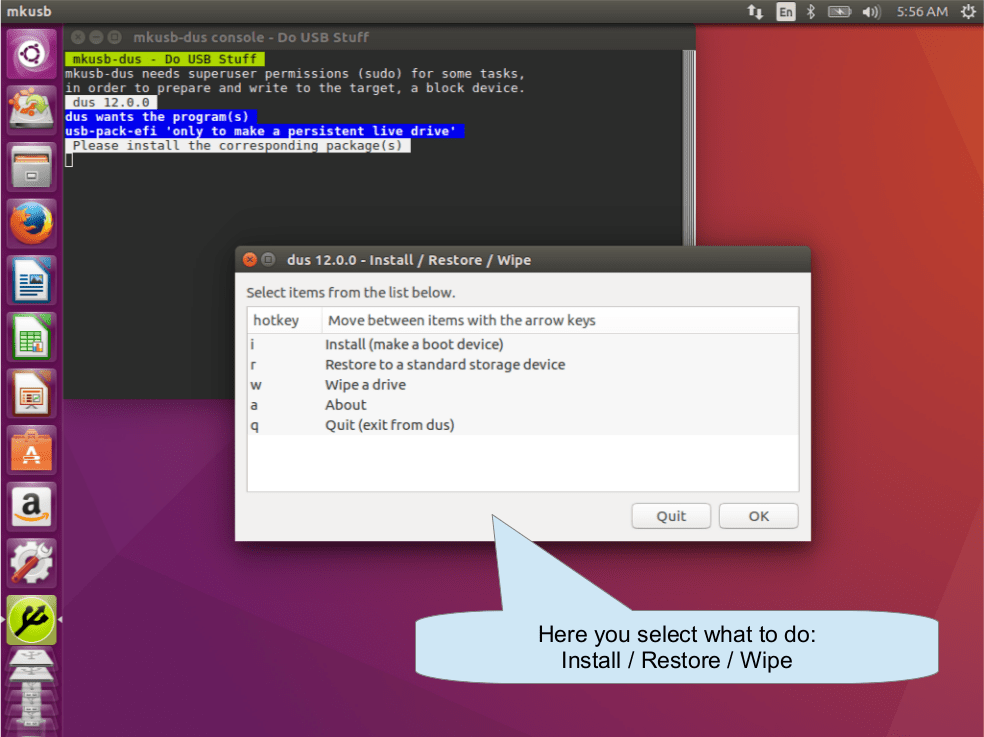Click the Quit button in the dialog
Image resolution: width=984 pixels, height=737 pixels.
pyautogui.click(x=671, y=516)
